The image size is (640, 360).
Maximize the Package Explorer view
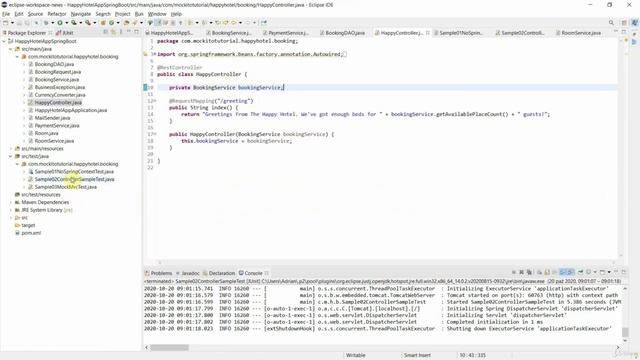pyautogui.click(x=136, y=32)
